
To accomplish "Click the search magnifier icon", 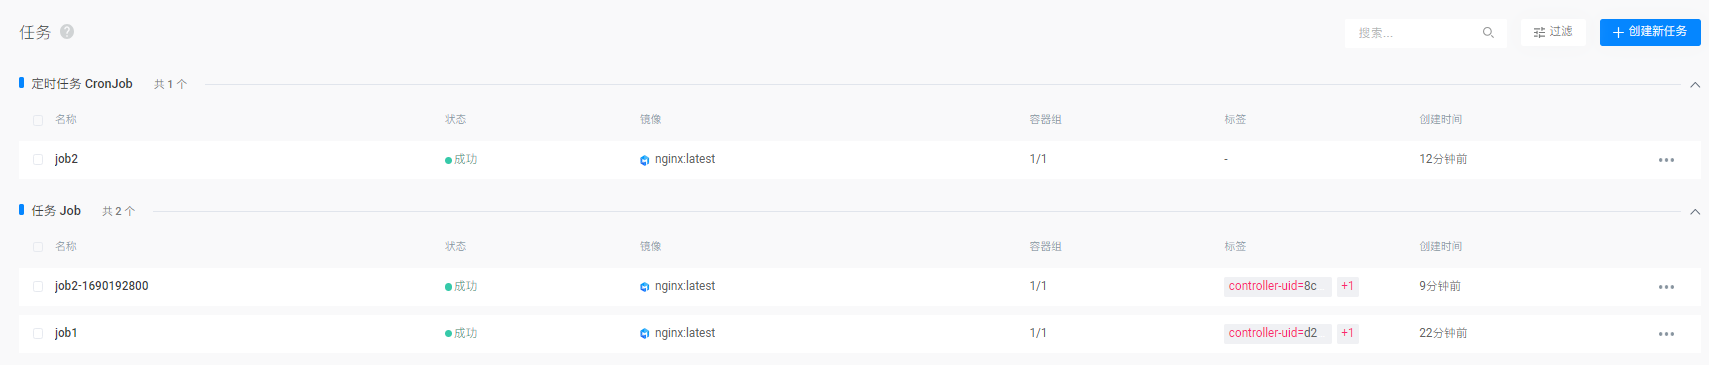I will [x=1488, y=33].
